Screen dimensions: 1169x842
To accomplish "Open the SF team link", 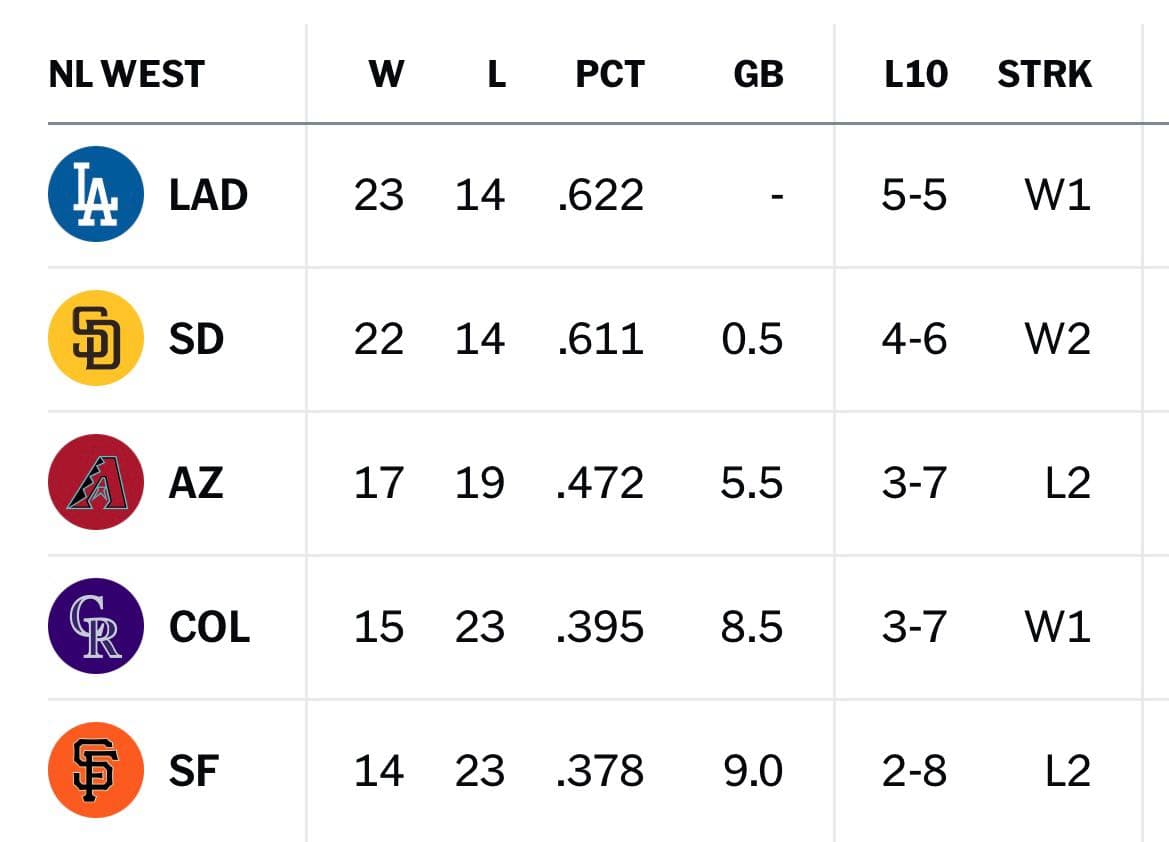I will tap(193, 771).
